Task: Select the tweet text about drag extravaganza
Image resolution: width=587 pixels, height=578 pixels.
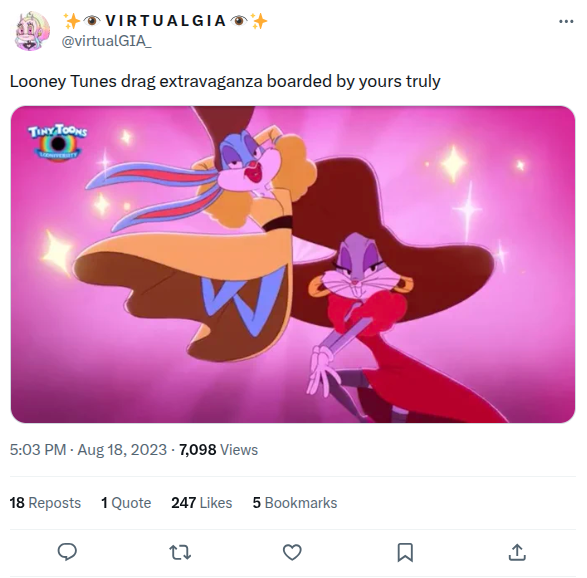Action: click(225, 81)
